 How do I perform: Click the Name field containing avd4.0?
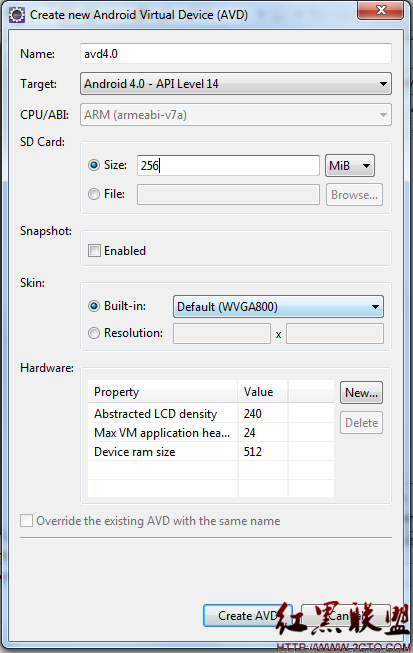[236, 54]
